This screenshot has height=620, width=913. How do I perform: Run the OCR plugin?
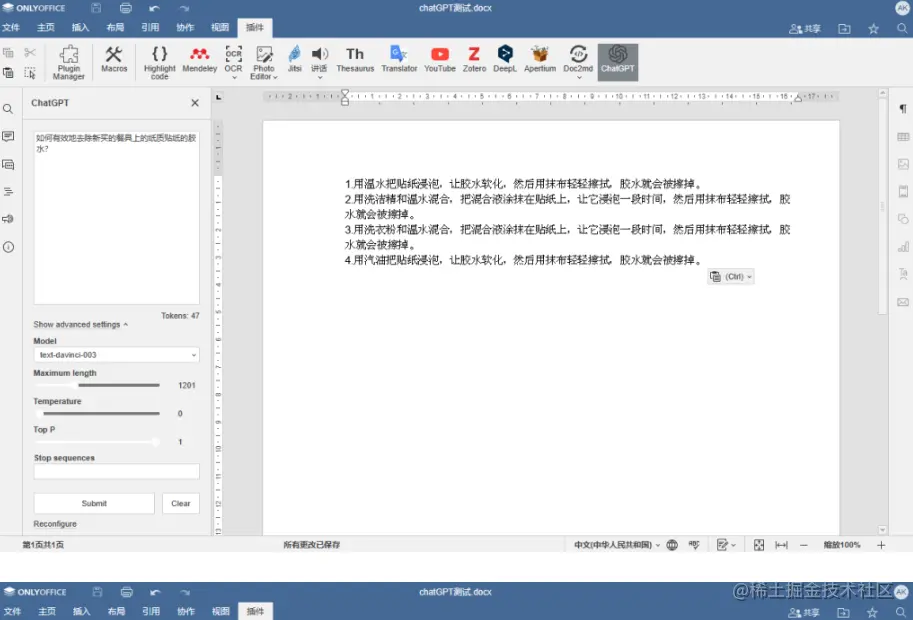(233, 59)
